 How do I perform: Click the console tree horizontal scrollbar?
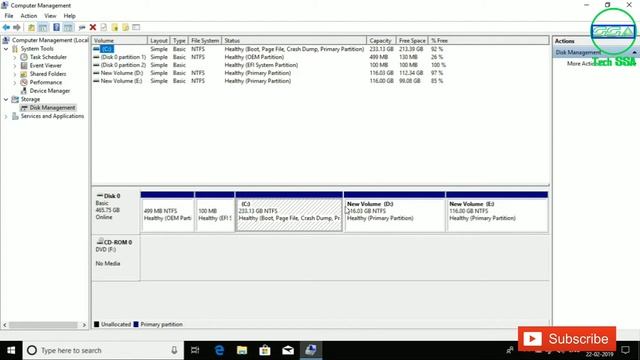(x=43, y=325)
